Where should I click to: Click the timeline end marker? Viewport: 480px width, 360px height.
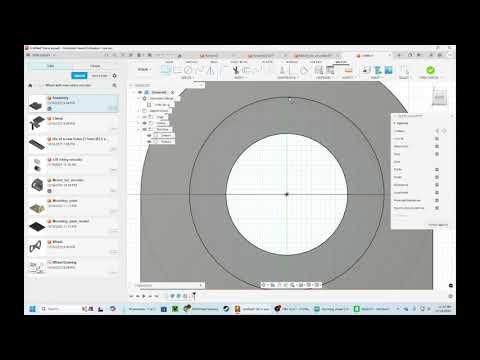click(x=194, y=296)
